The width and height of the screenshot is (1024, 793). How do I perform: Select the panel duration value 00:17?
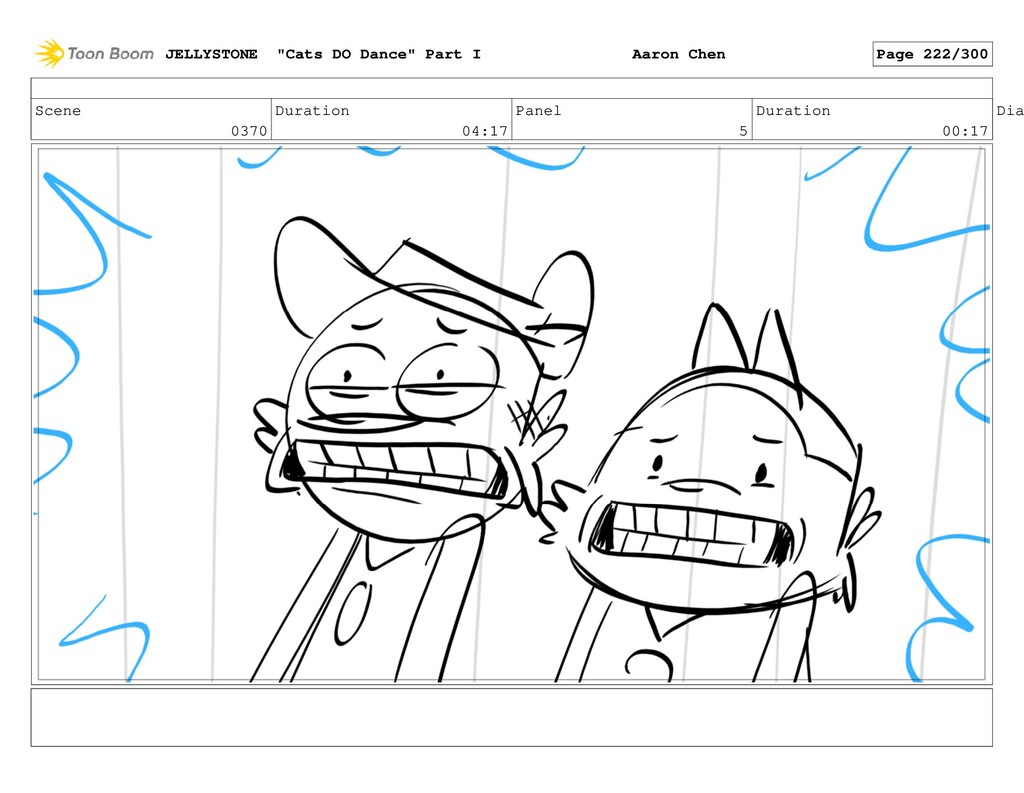(965, 131)
